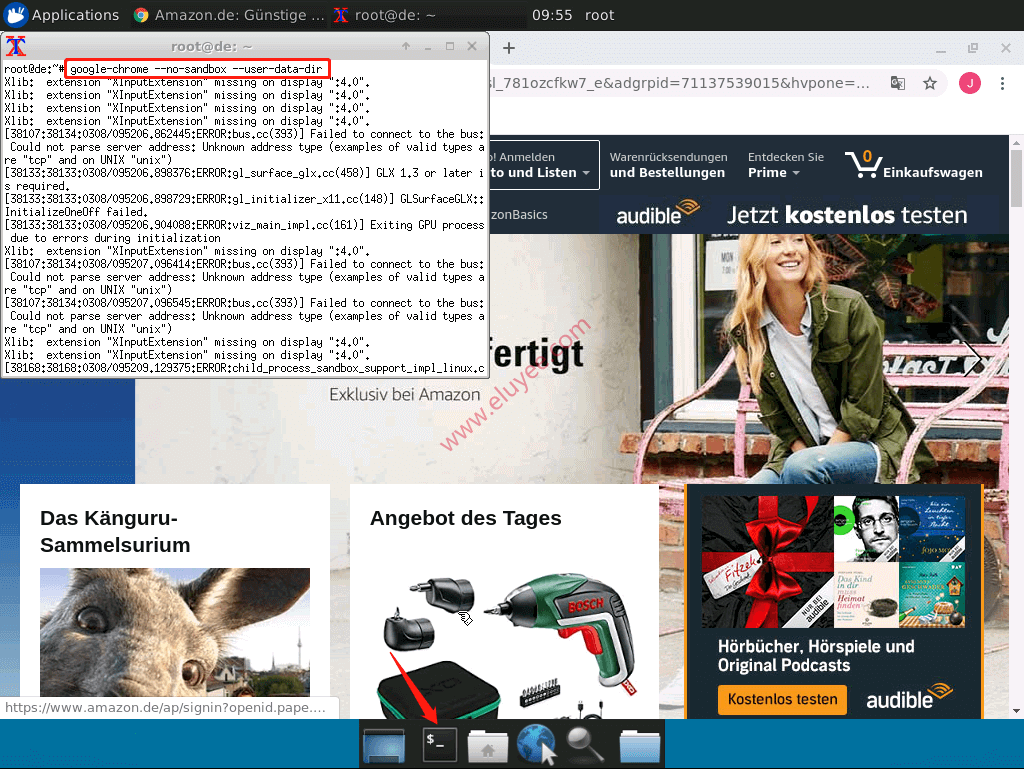Open the globe web browser in the taskbar
This screenshot has height=769, width=1024.
click(x=536, y=744)
